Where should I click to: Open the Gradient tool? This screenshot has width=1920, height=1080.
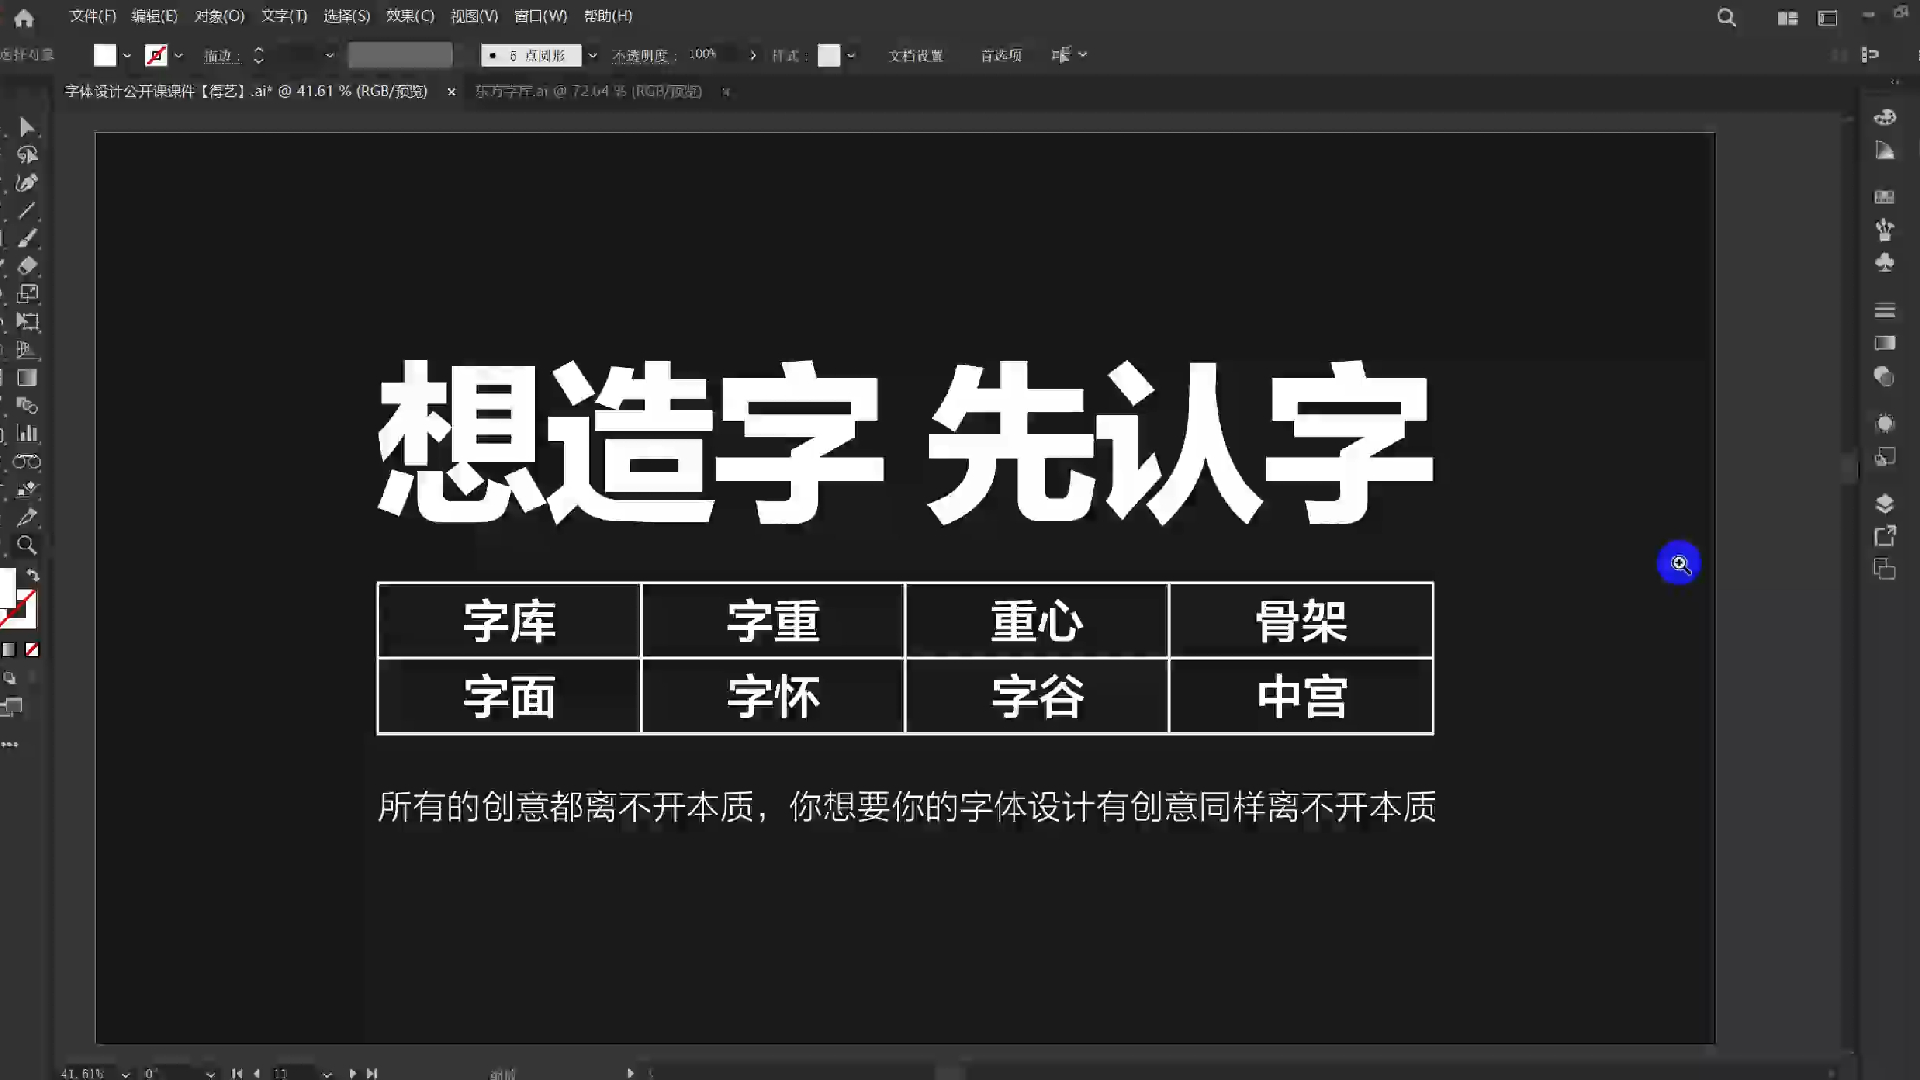[28, 378]
